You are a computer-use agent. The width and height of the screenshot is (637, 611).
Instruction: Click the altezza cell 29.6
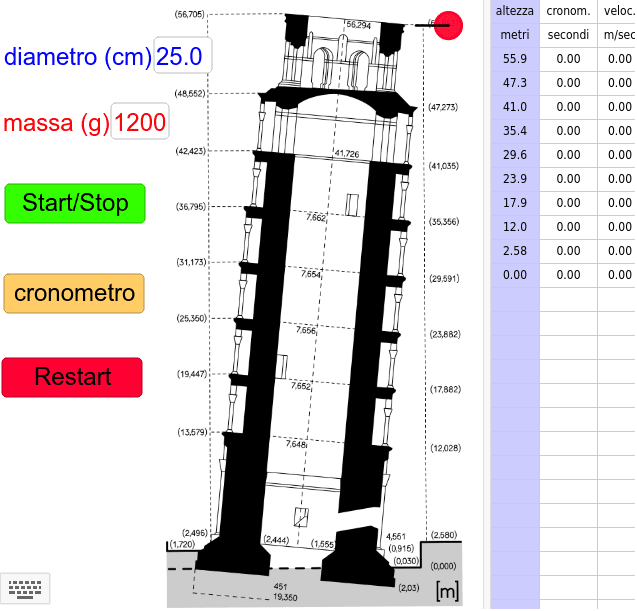(x=515, y=155)
